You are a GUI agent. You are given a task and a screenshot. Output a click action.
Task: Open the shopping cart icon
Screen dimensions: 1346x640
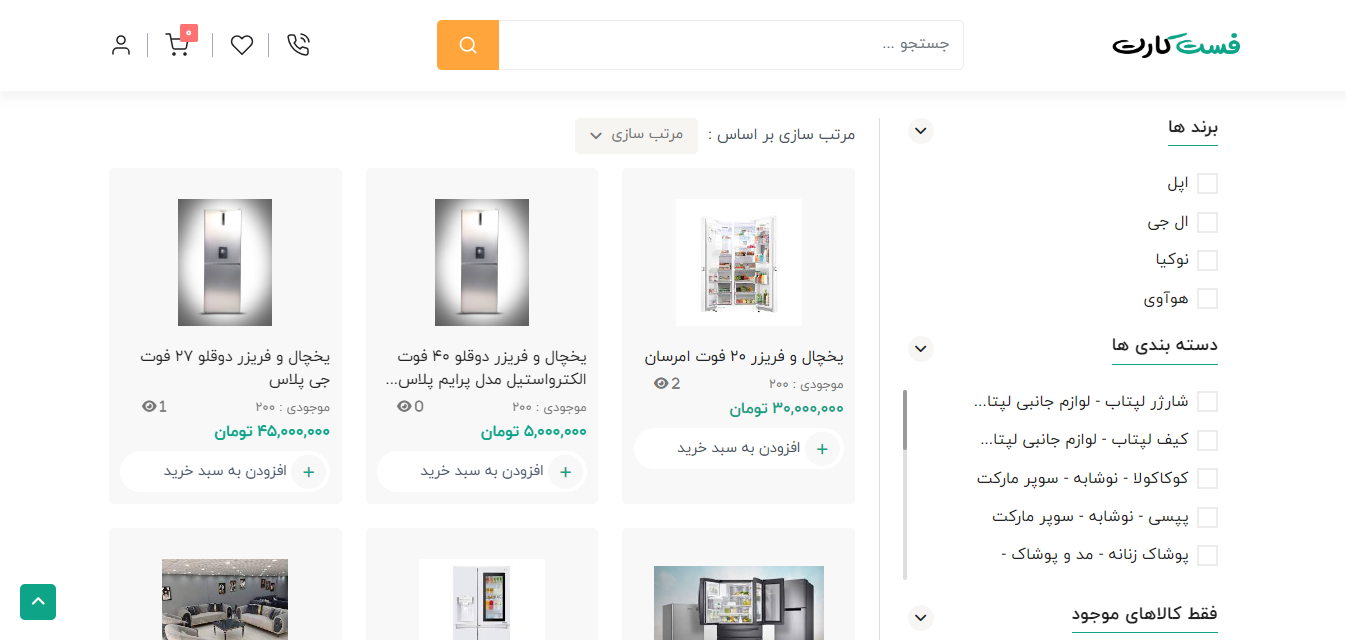177,45
